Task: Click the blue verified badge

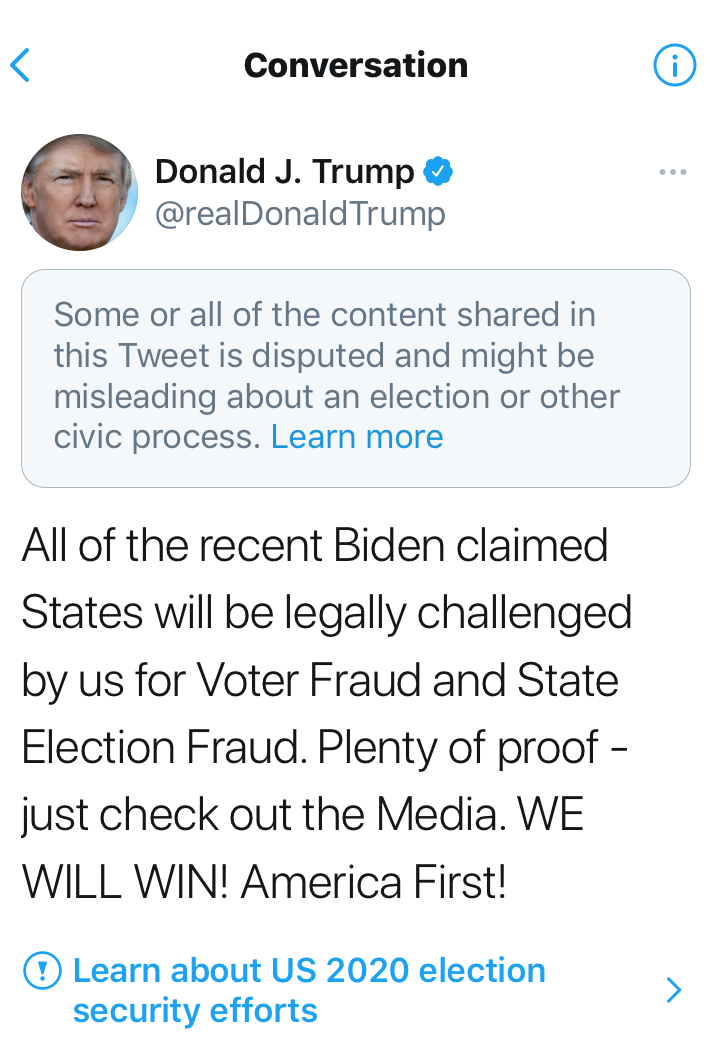Action: pyautogui.click(x=438, y=172)
